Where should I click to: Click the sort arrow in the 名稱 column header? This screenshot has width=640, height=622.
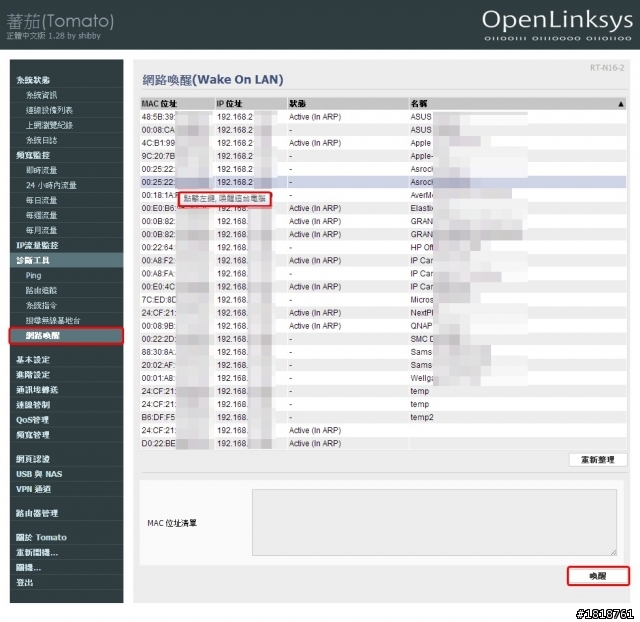click(620, 104)
